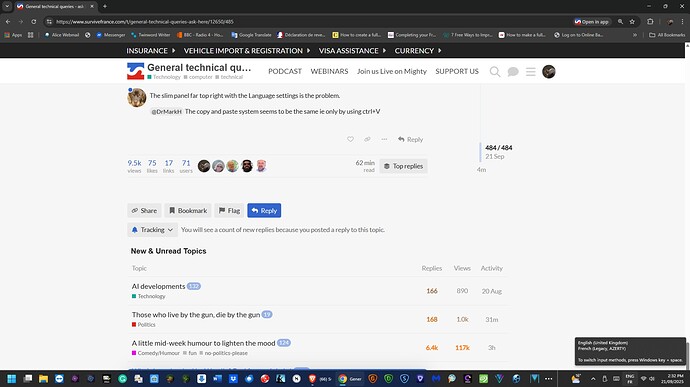Open the WEBINARS menu link
690x387 pixels.
click(329, 71)
